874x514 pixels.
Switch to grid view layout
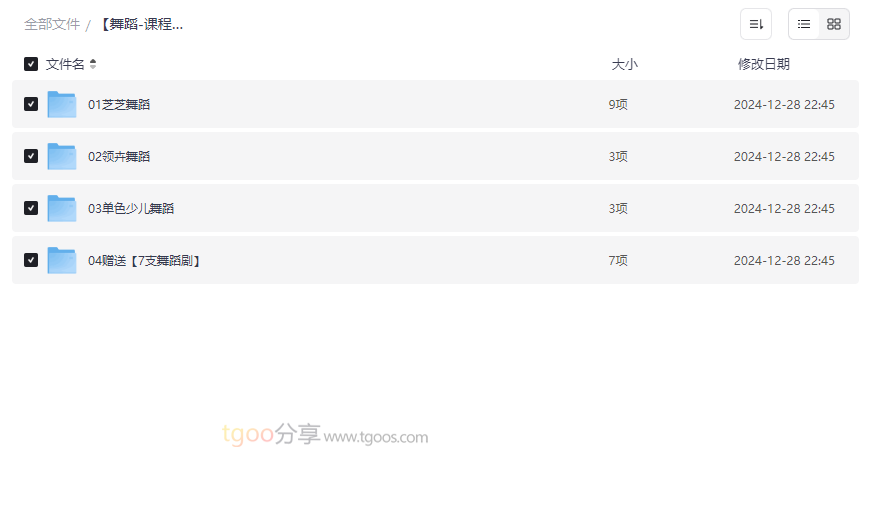tap(834, 24)
